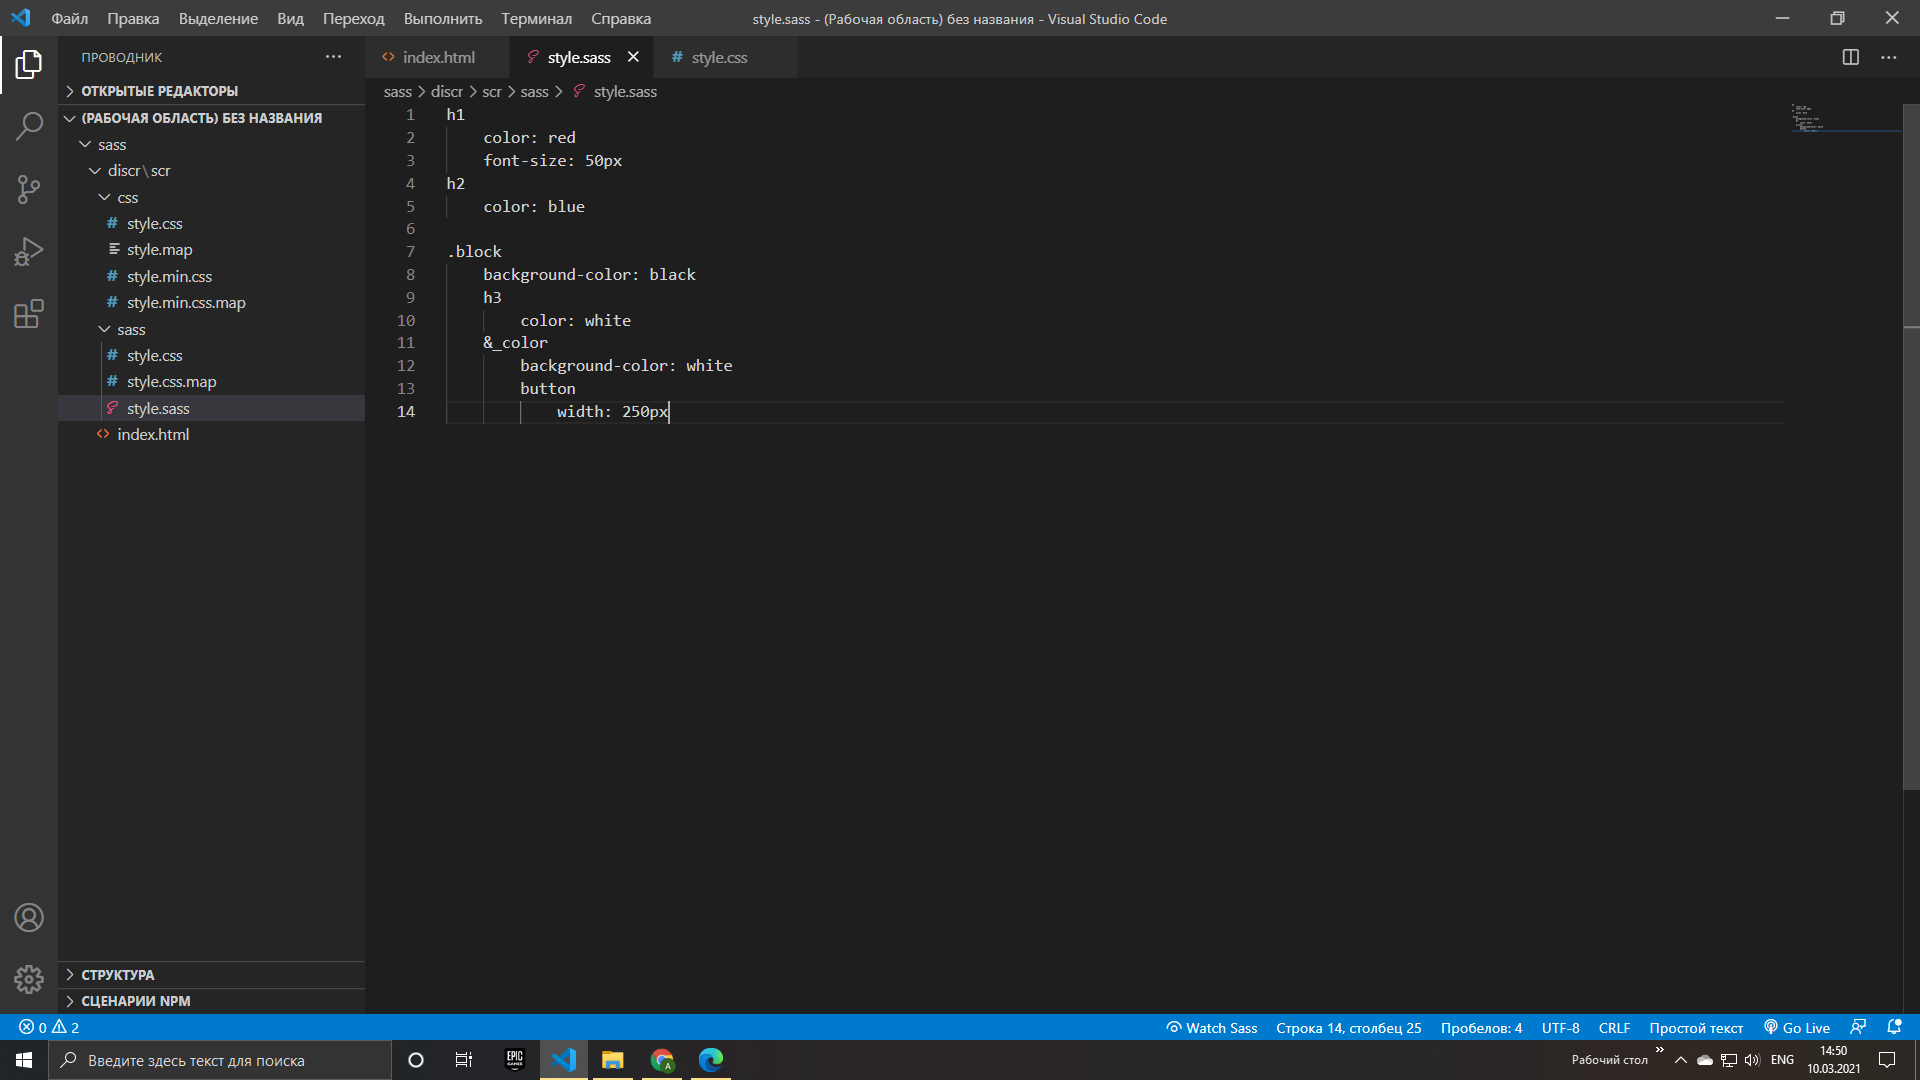This screenshot has height=1080, width=1920.
Task: Change file encoding UTF-8
Action: [1560, 1028]
